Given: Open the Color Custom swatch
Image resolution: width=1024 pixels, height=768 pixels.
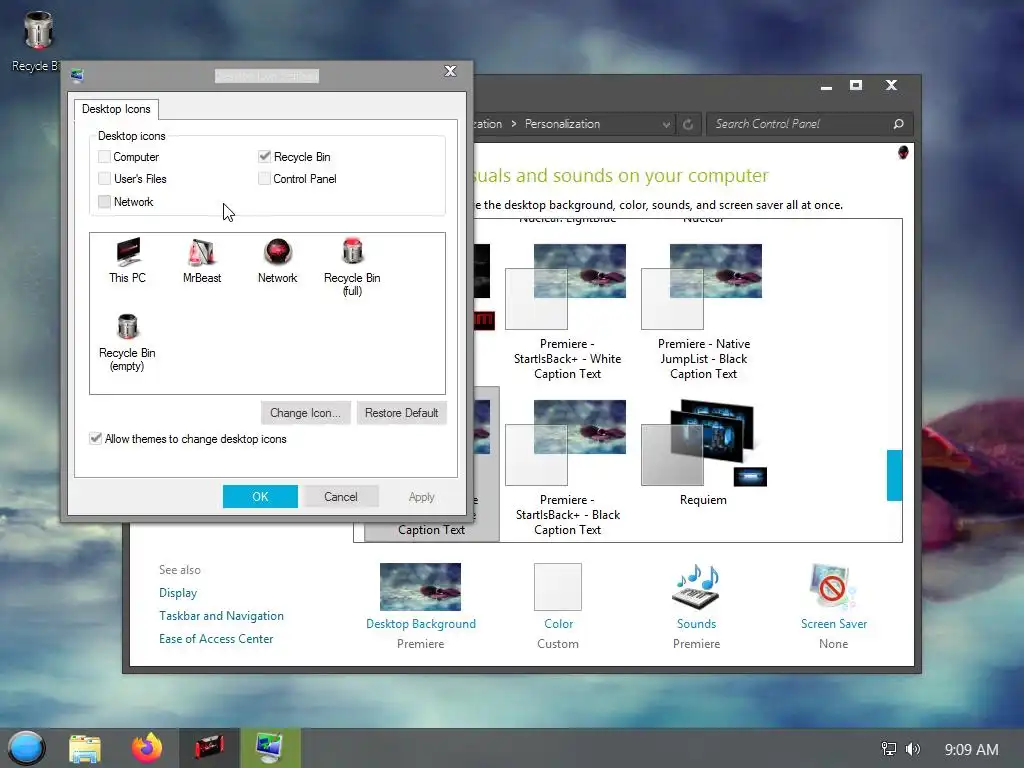Looking at the screenshot, I should [x=558, y=586].
